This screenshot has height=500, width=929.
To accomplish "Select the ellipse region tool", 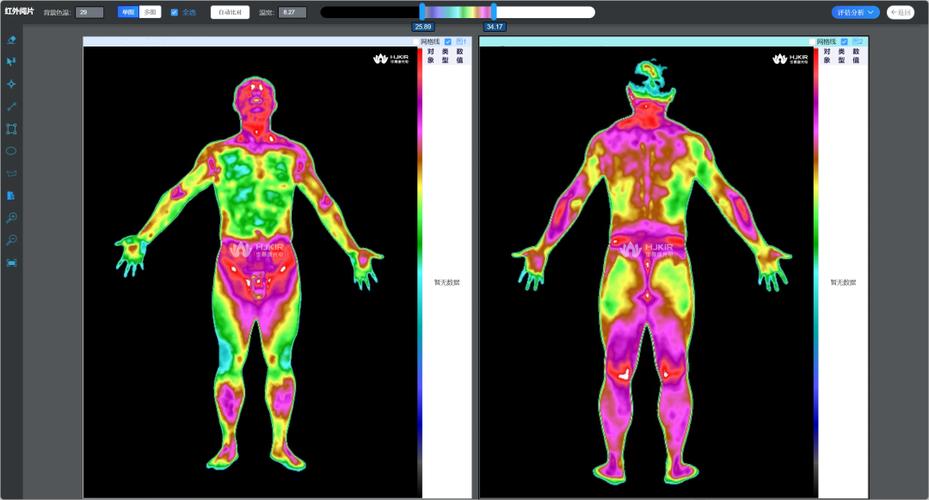I will [11, 151].
